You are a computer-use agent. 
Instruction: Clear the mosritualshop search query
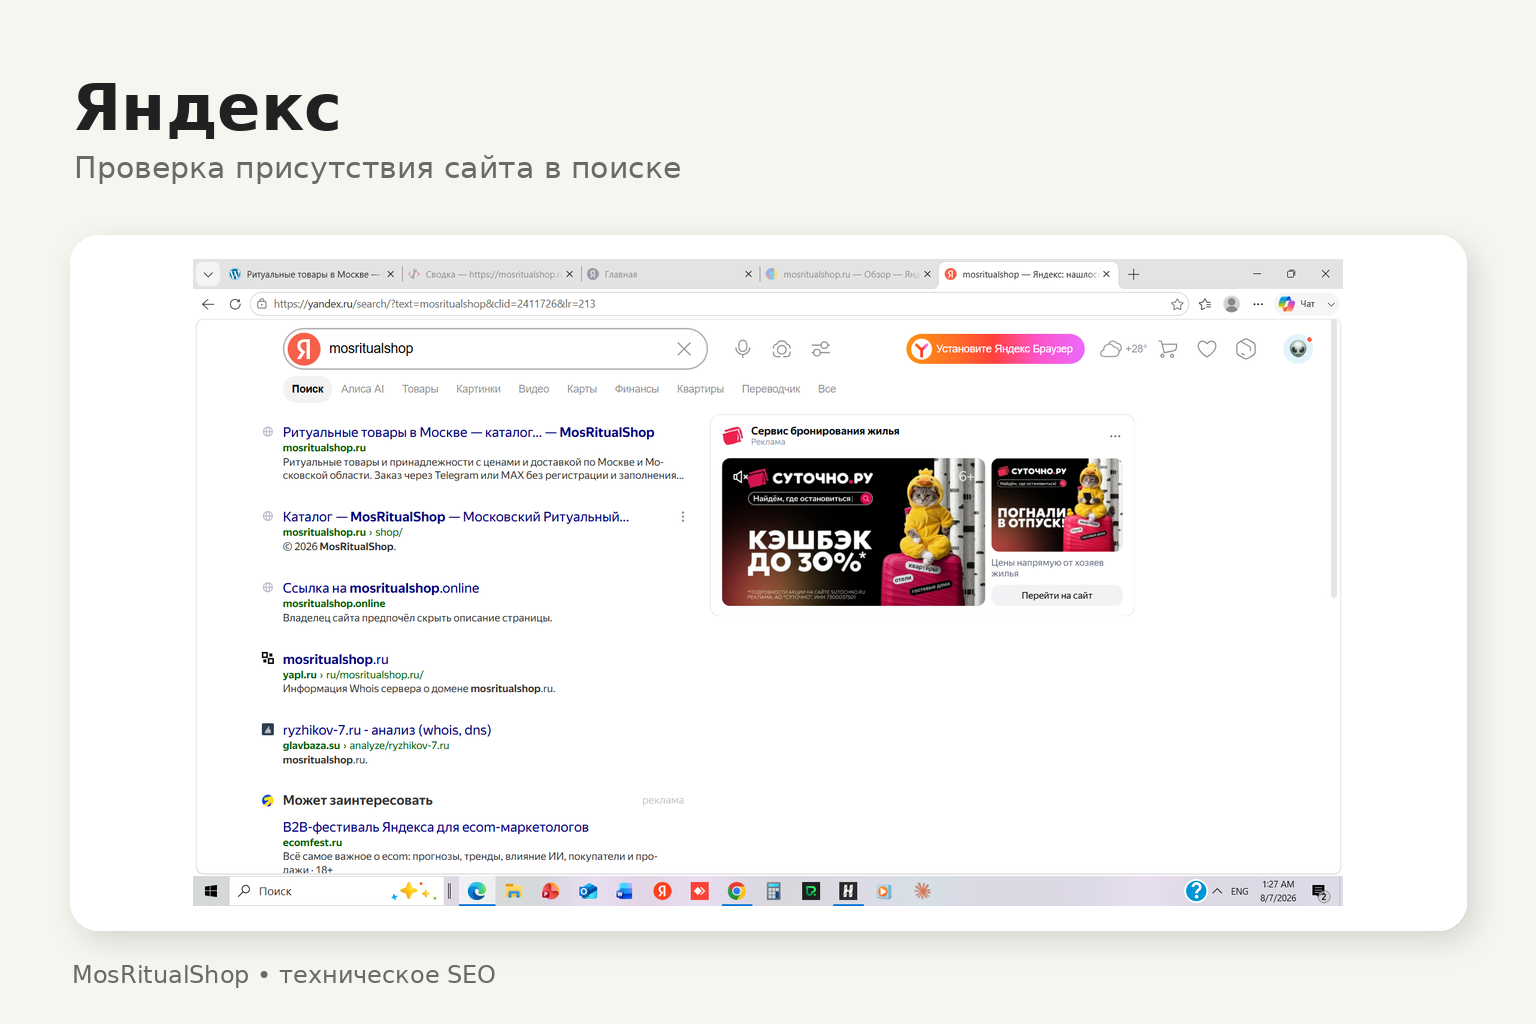[684, 349]
